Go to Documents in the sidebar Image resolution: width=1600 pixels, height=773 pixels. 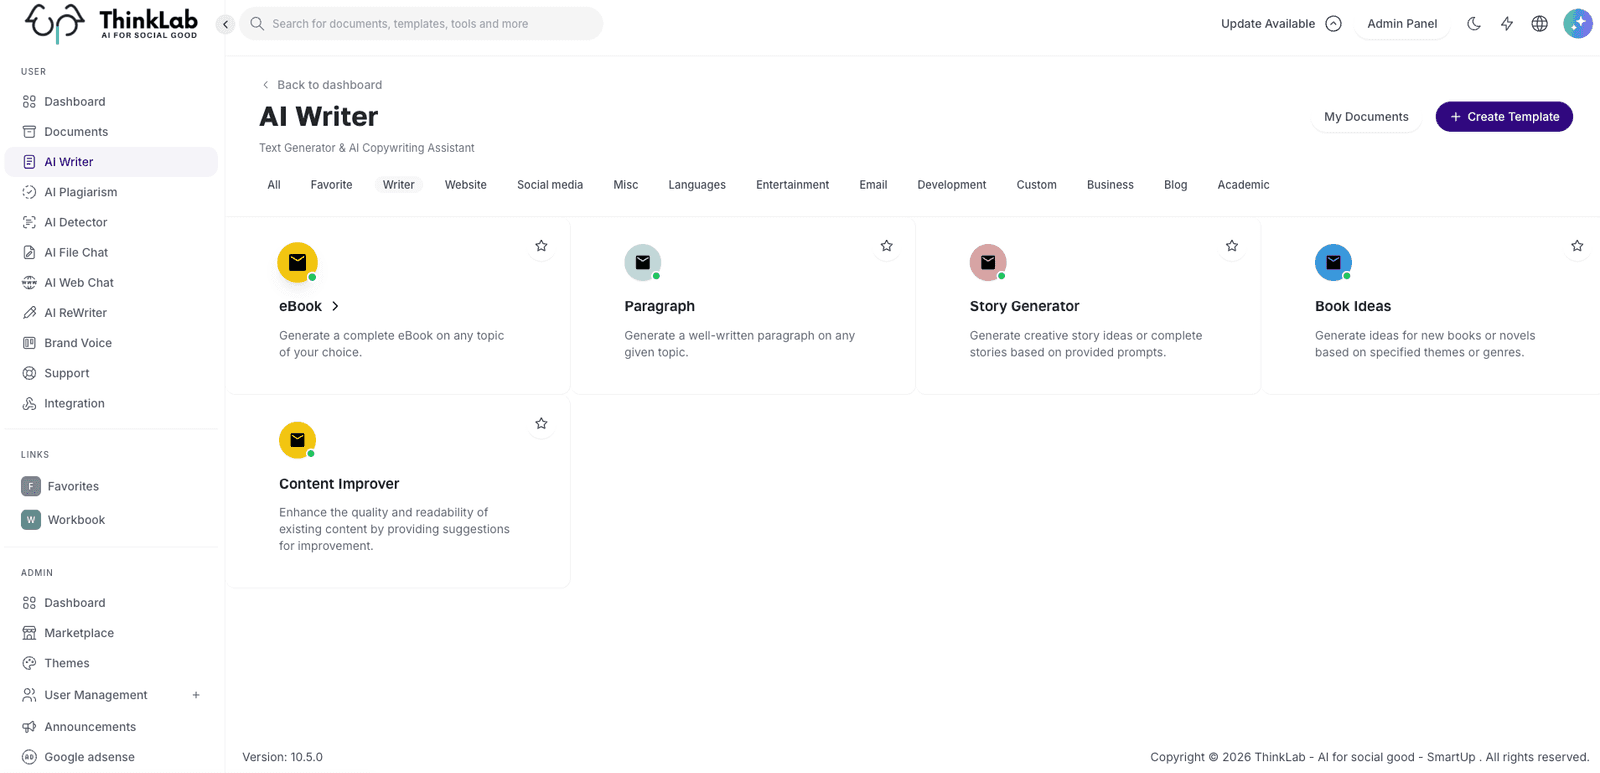111,131
